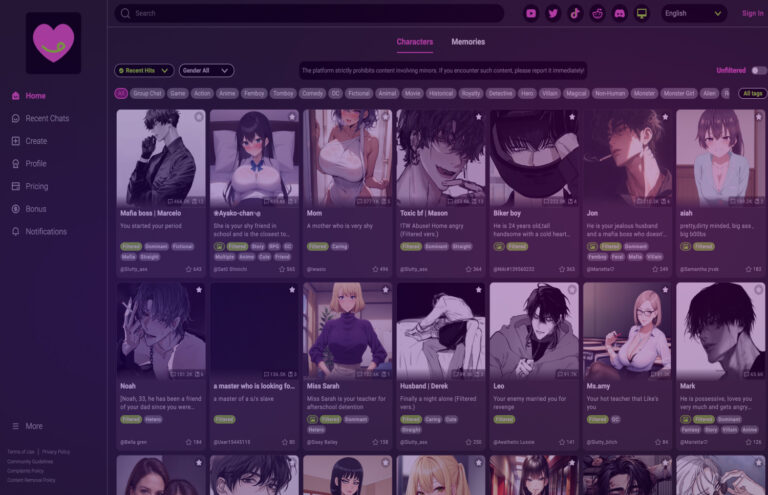Filter by Non-Human tag
768x495 pixels.
[x=610, y=93]
